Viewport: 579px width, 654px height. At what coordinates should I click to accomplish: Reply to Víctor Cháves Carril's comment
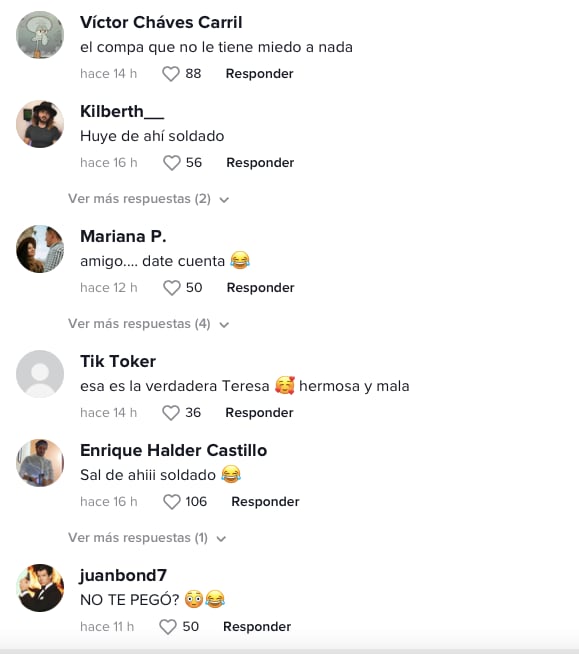click(259, 74)
